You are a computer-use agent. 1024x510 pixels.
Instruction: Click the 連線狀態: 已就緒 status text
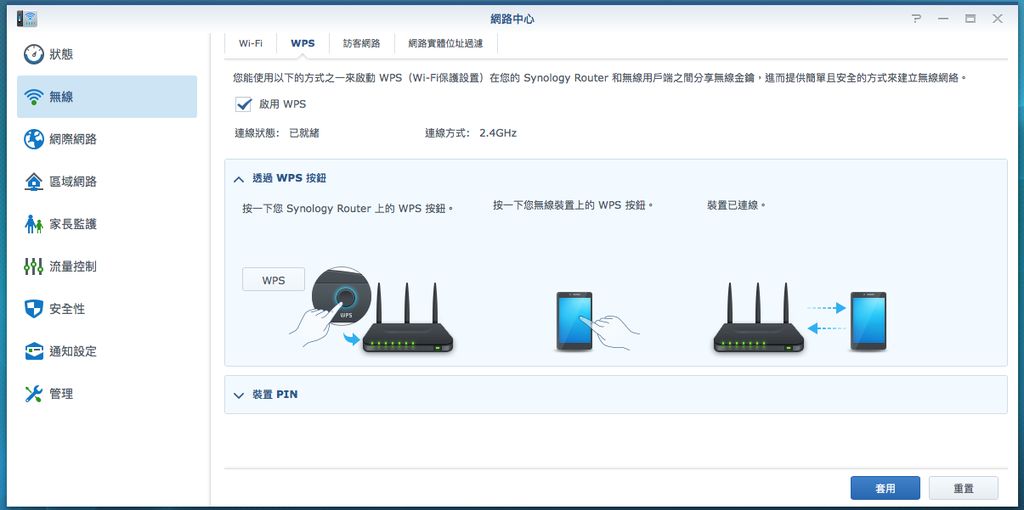277,133
